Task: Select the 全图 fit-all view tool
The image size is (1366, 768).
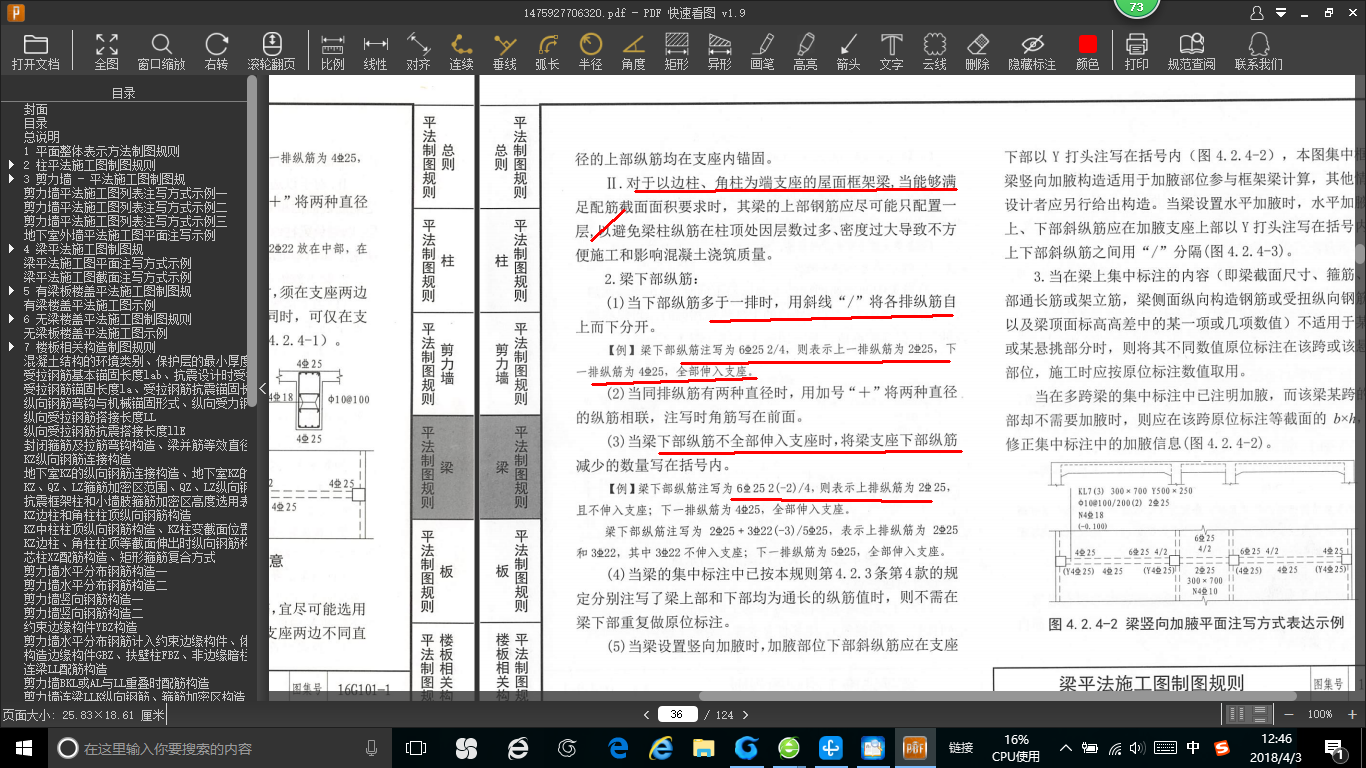Action: coord(106,51)
